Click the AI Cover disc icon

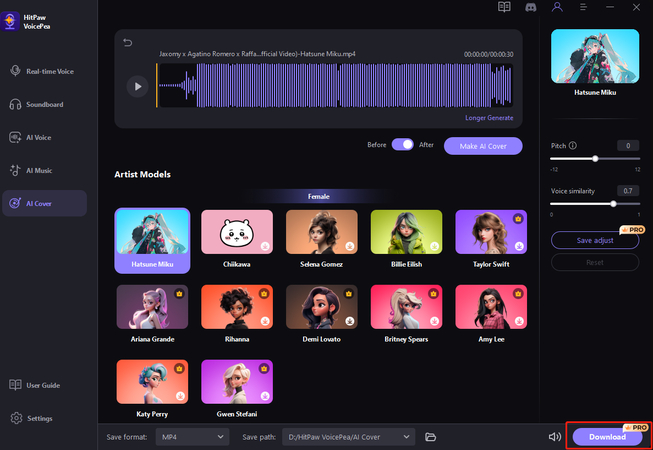15,203
